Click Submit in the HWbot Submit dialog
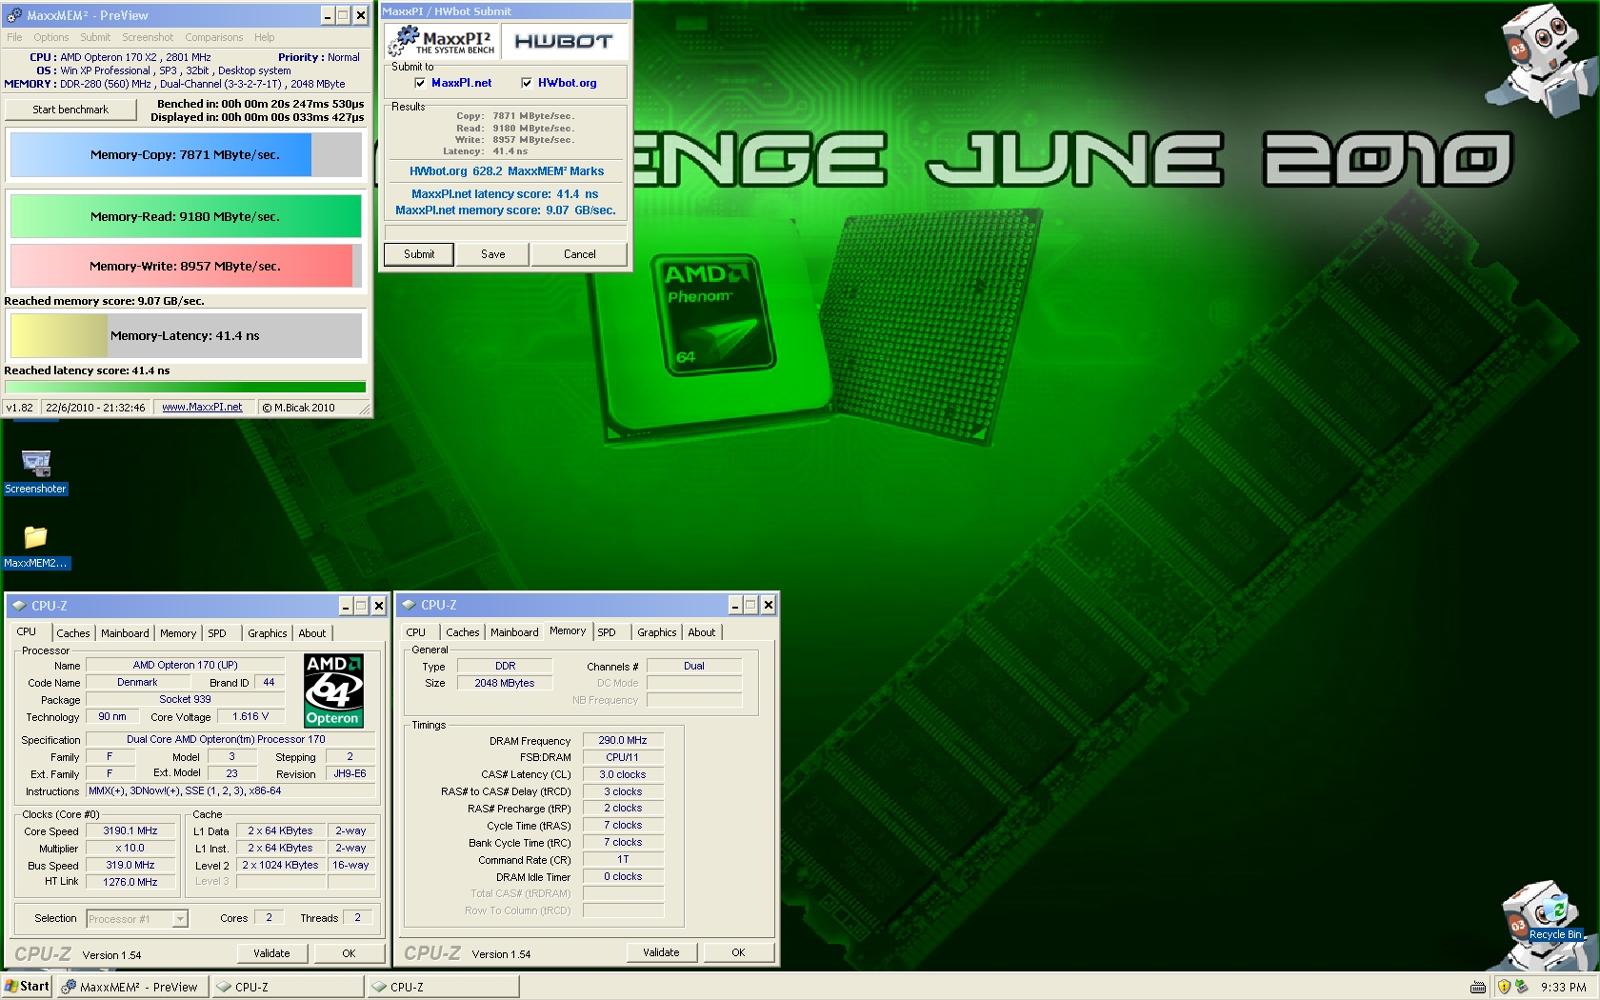The width and height of the screenshot is (1600, 1000). (x=419, y=254)
